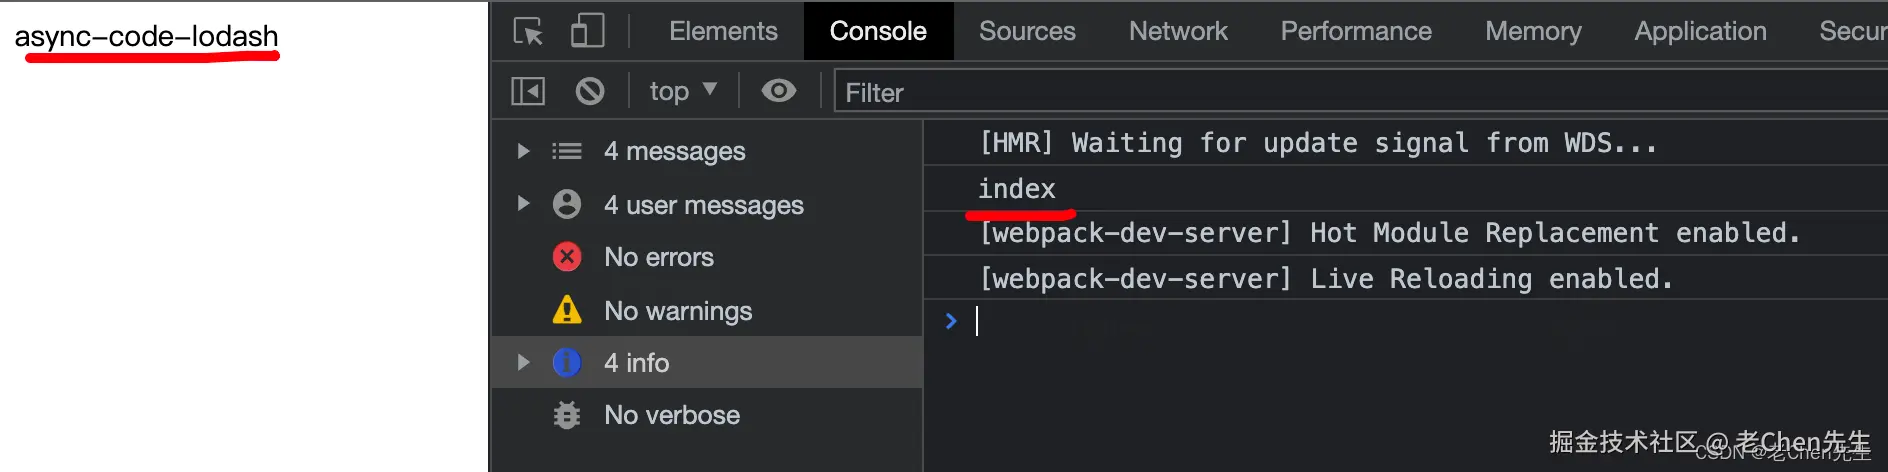Hide the console sidebar panel
Image resolution: width=1888 pixels, height=472 pixels.
click(x=528, y=92)
